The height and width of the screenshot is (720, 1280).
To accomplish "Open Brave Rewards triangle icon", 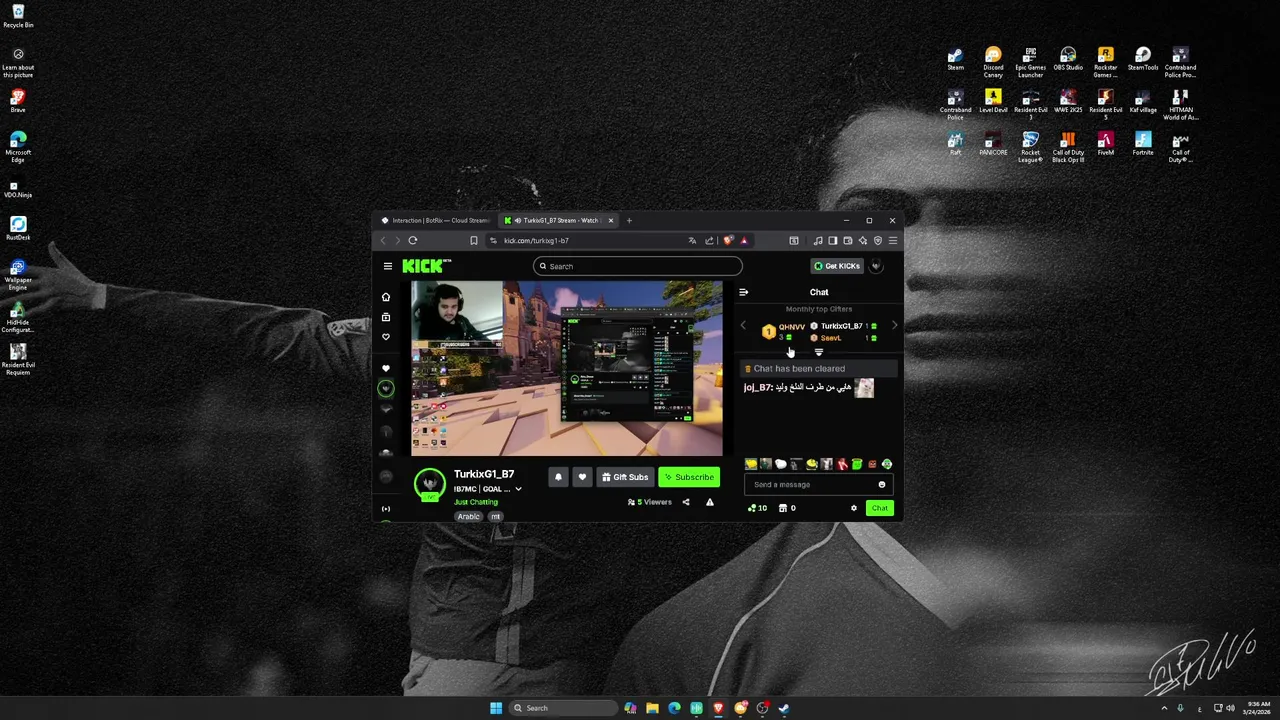I will point(744,241).
